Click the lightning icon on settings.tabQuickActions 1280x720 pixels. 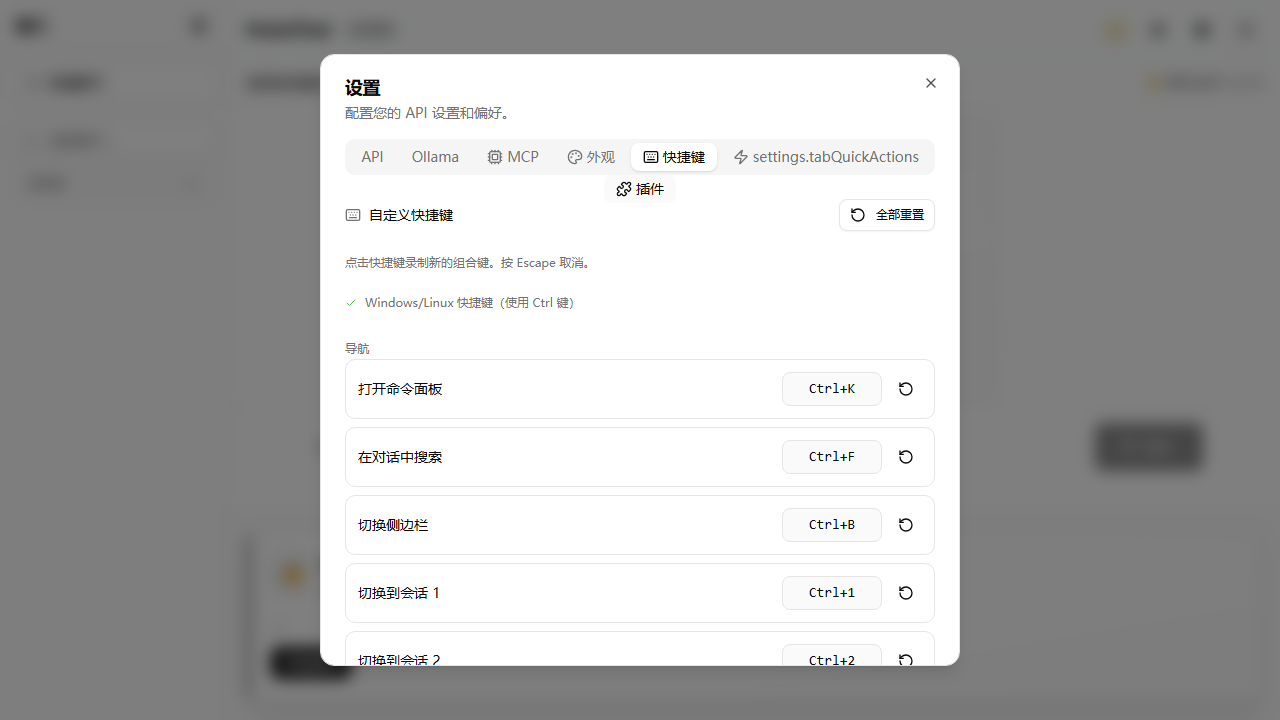(741, 157)
